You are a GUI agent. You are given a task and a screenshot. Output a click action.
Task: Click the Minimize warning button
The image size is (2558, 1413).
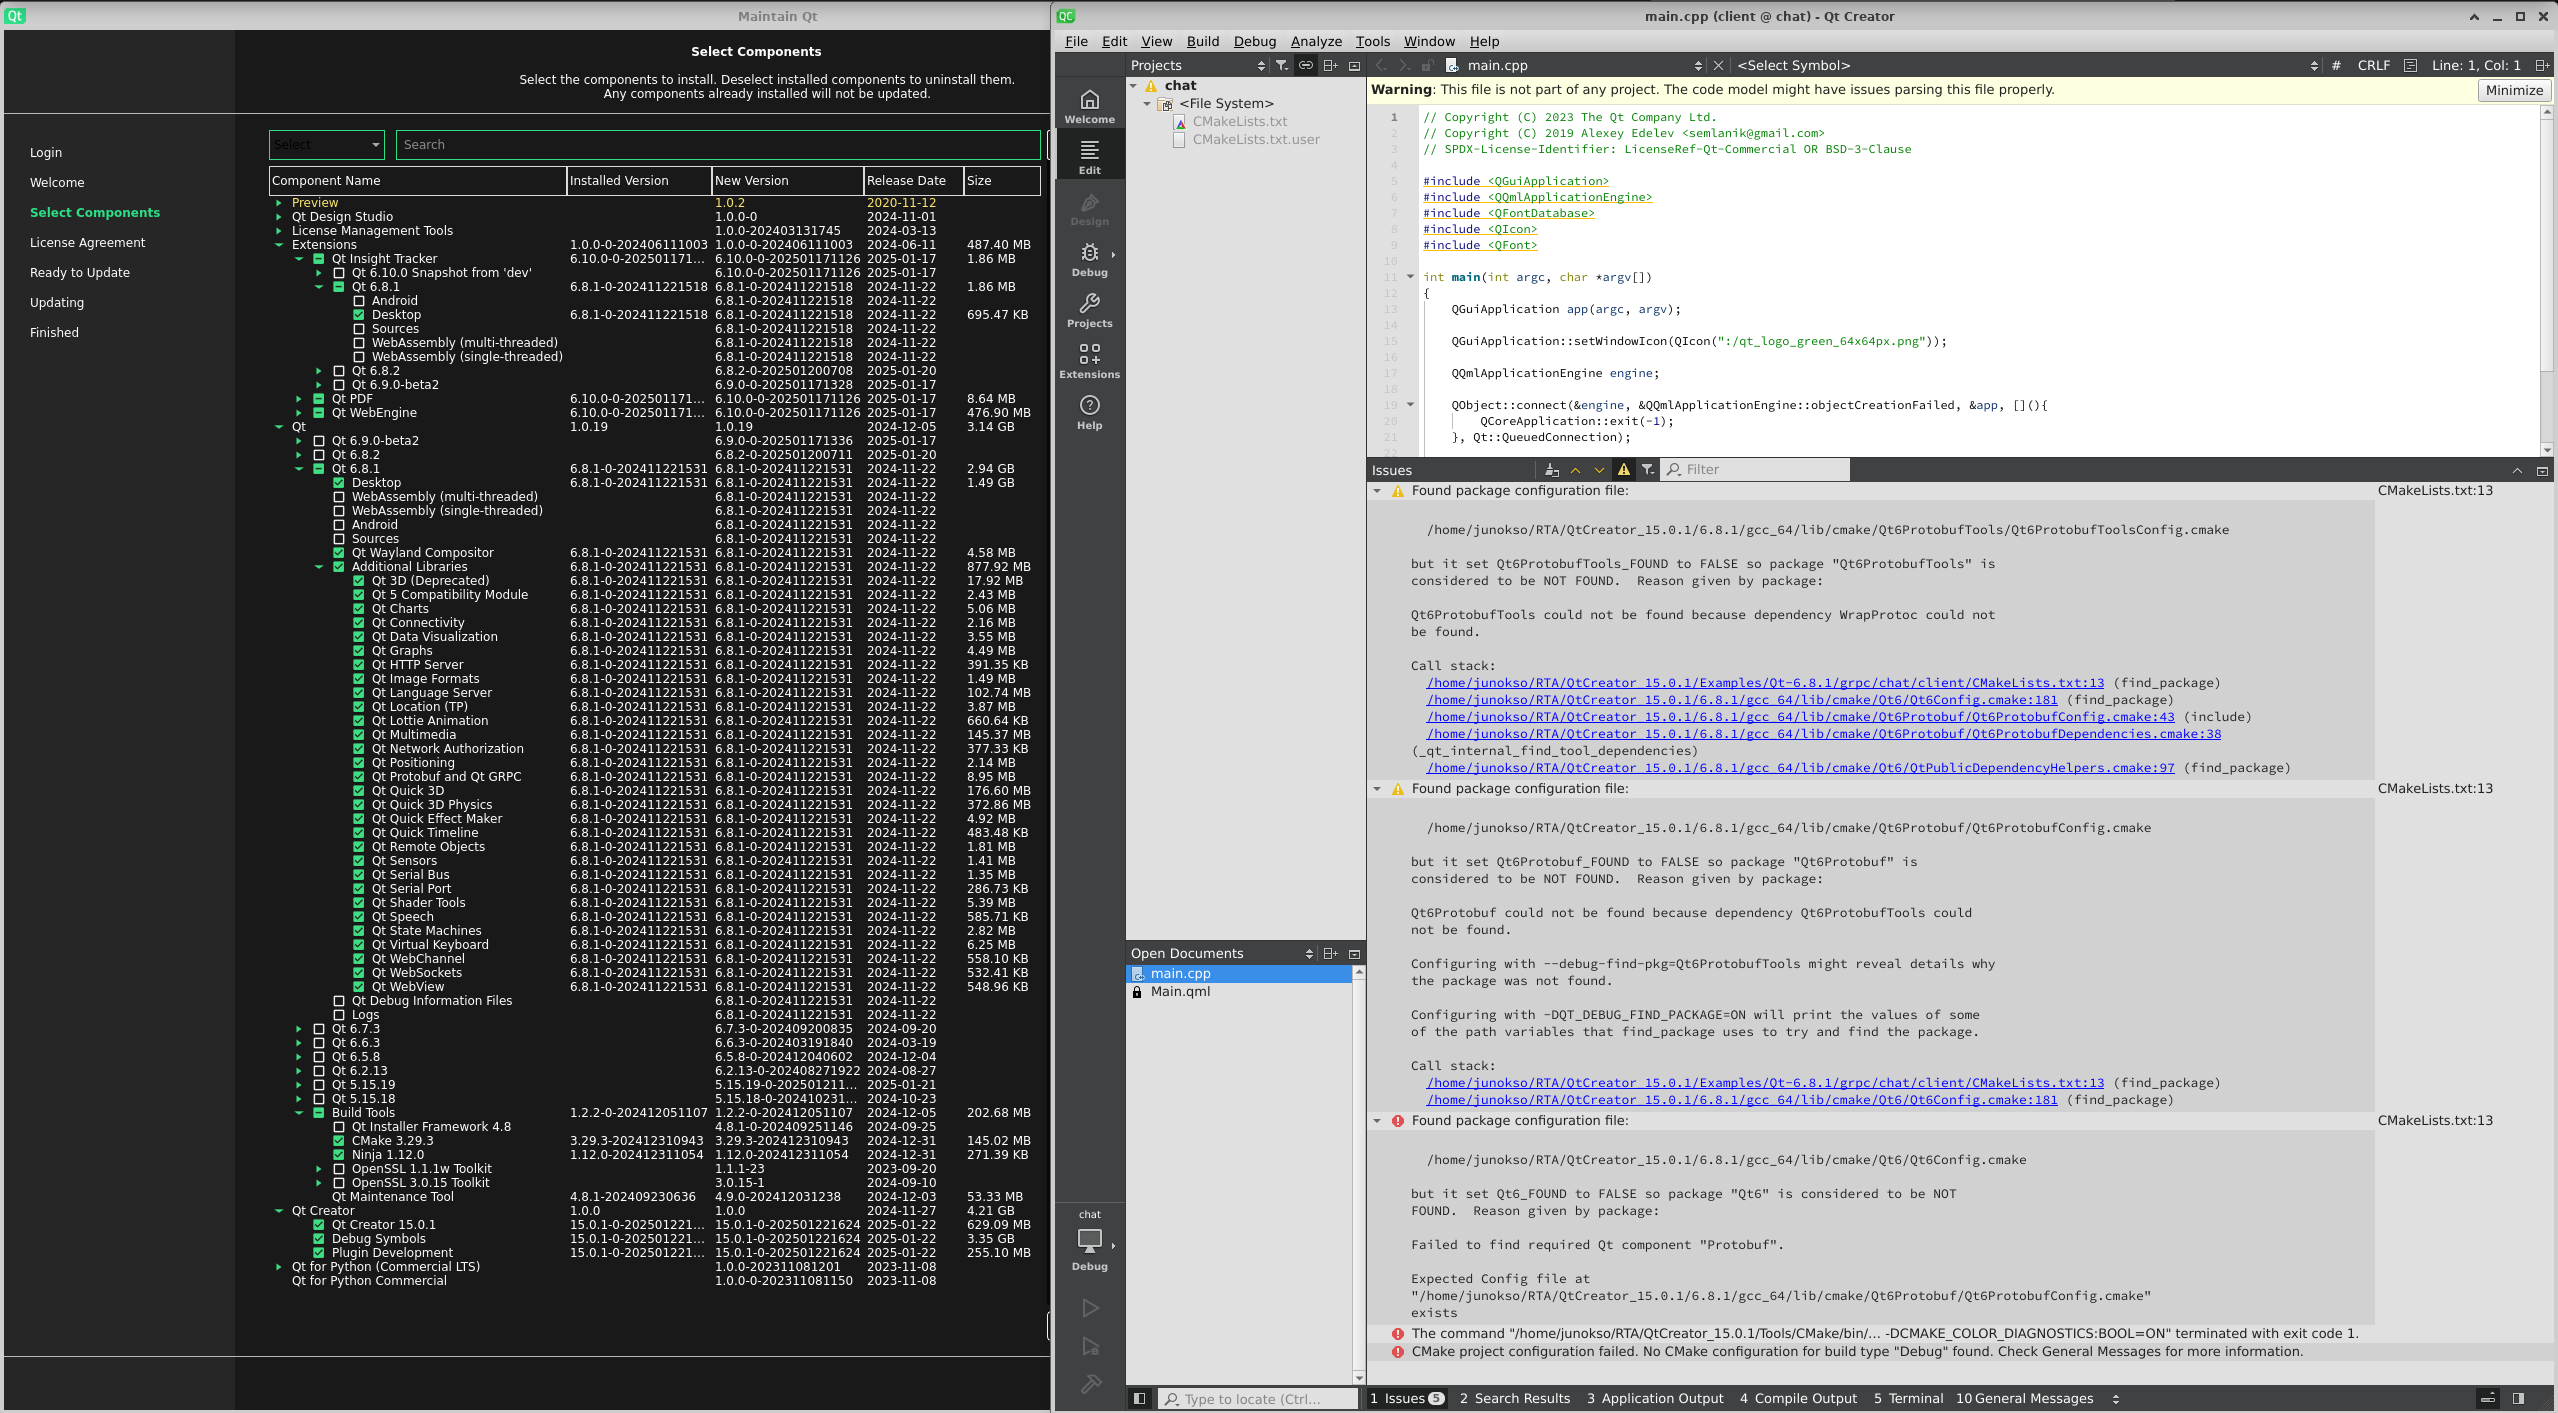(2514, 90)
